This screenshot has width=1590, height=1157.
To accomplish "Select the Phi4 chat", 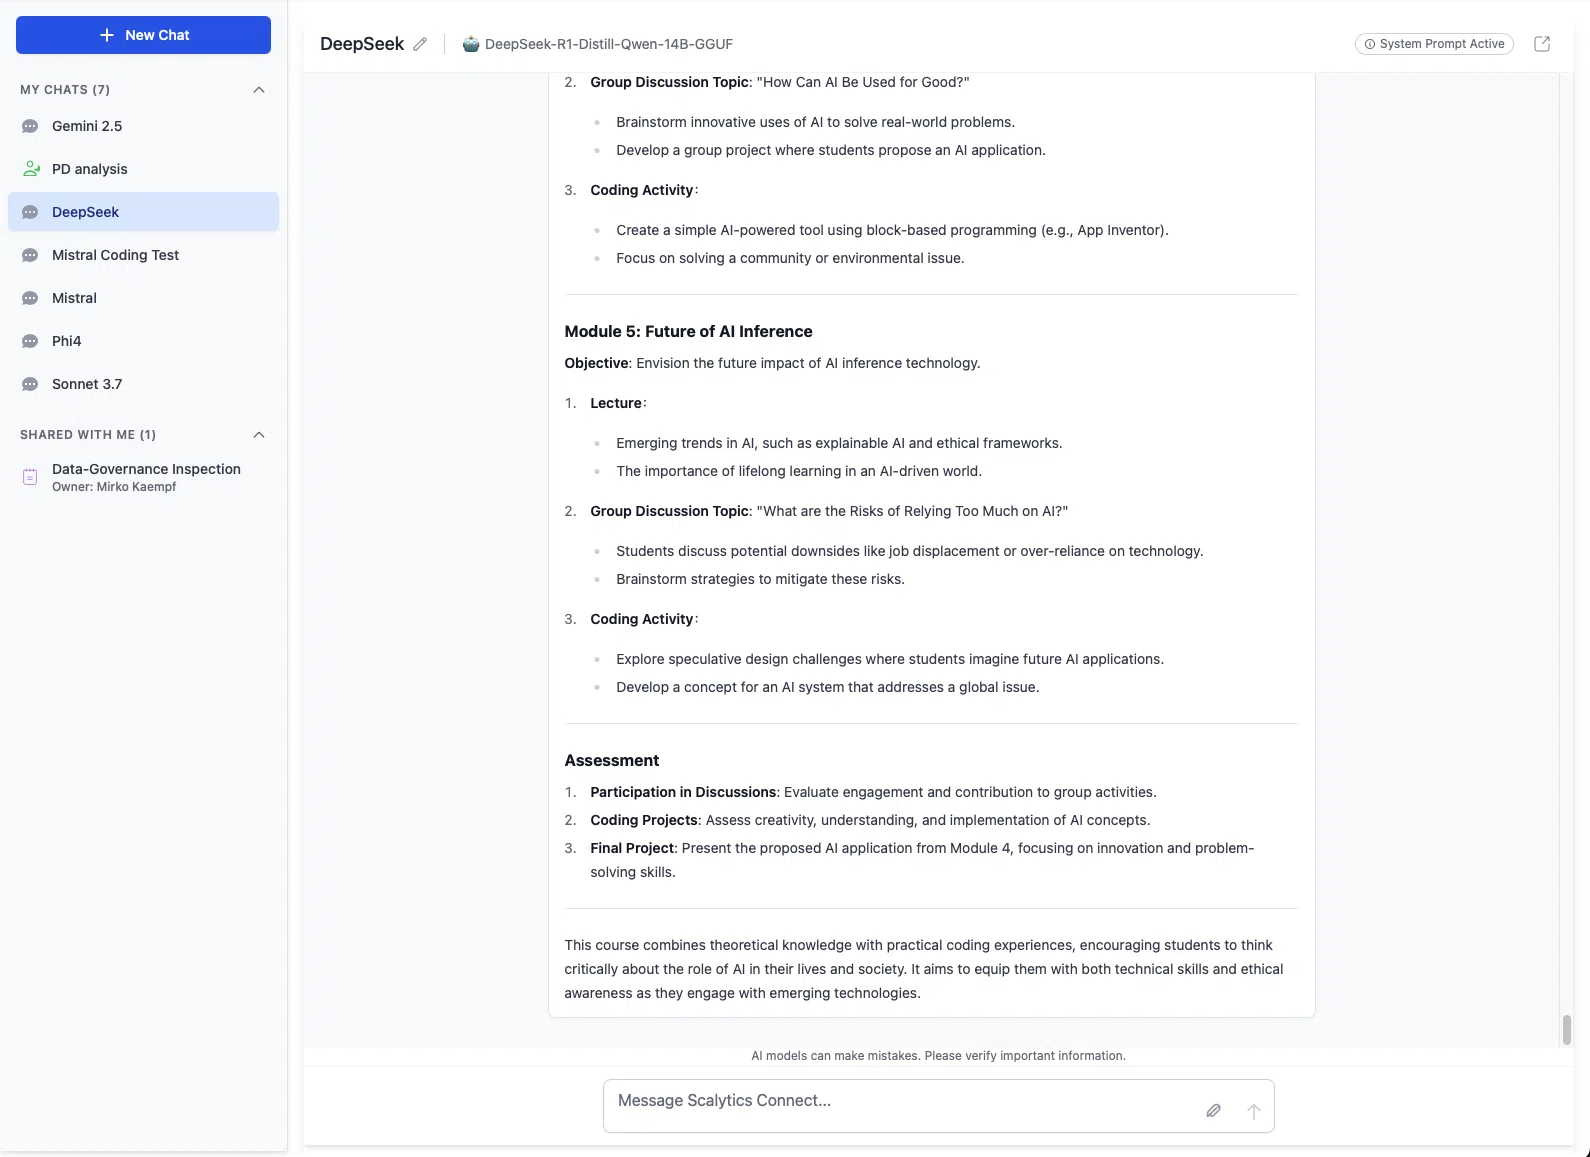I will pyautogui.click(x=66, y=341).
